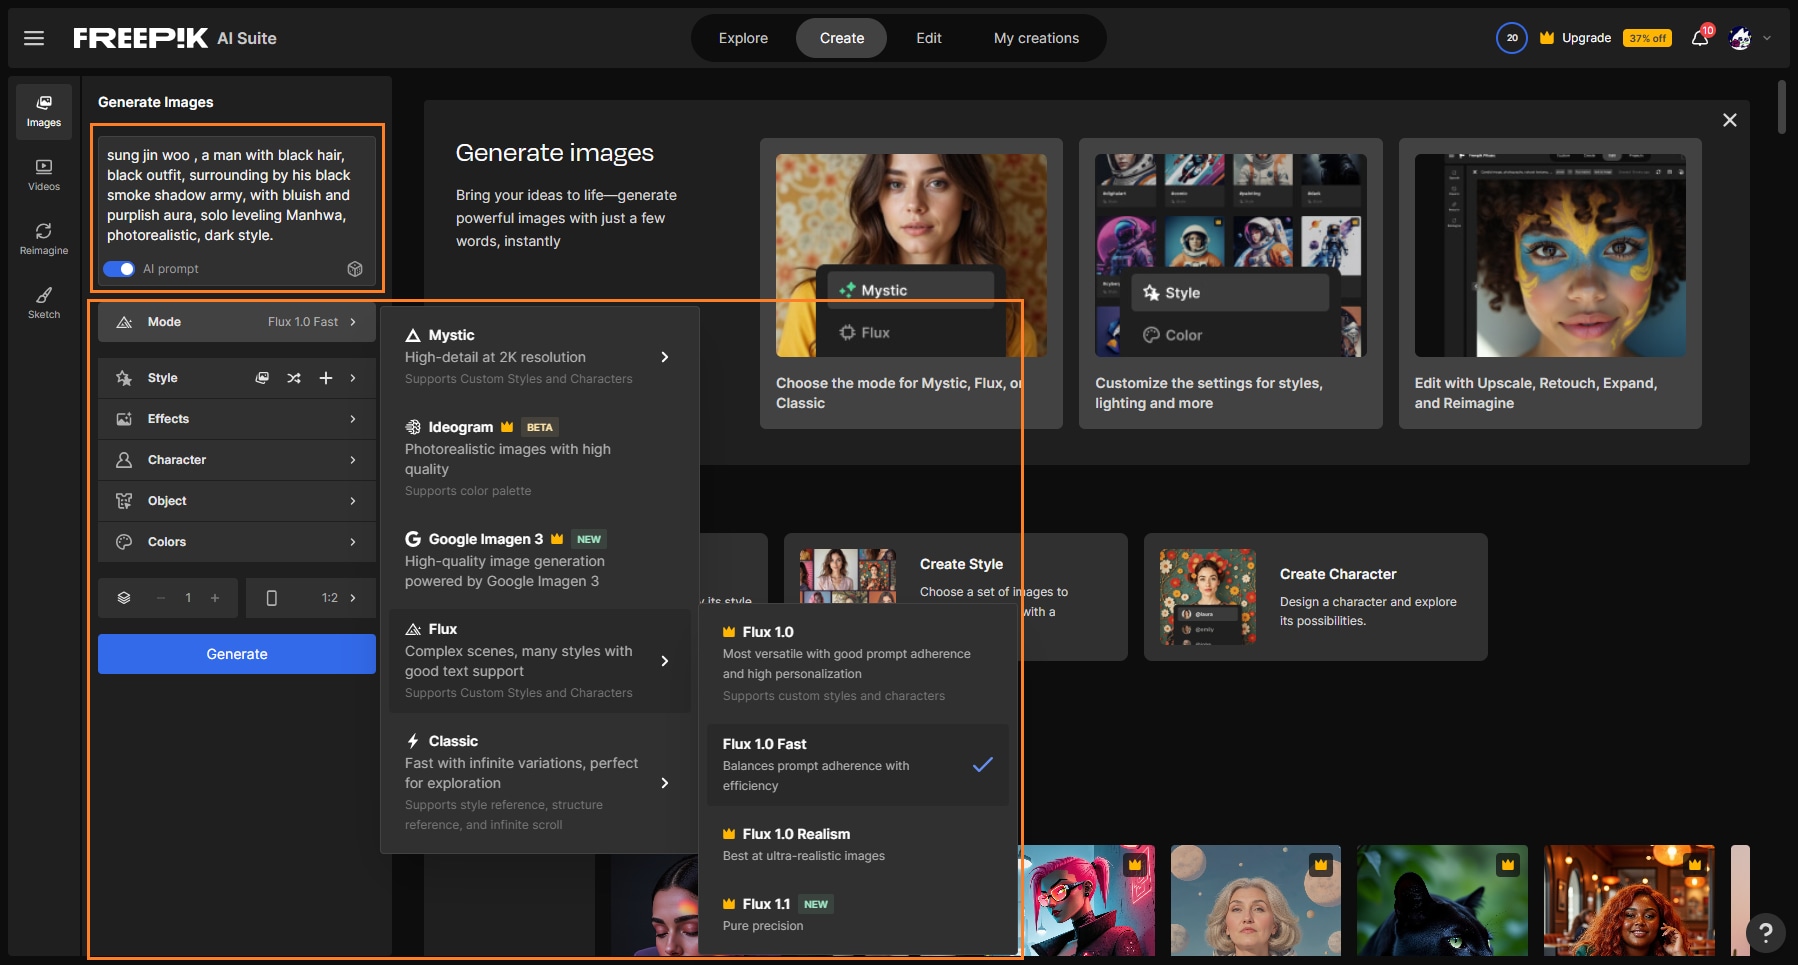
Task: Click the credits counter circle showing 20
Action: [x=1512, y=38]
